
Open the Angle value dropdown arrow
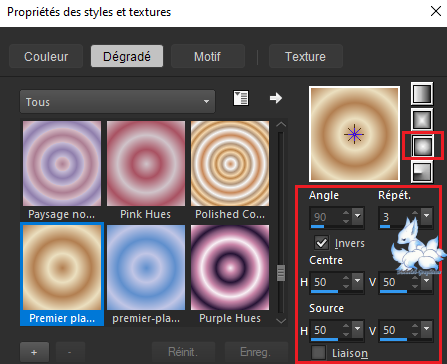click(x=358, y=216)
